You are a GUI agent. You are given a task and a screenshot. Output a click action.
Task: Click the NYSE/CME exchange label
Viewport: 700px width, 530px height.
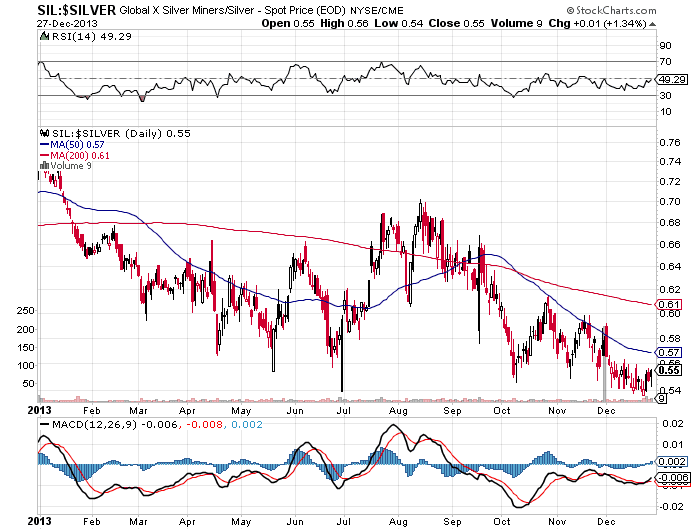click(x=377, y=11)
